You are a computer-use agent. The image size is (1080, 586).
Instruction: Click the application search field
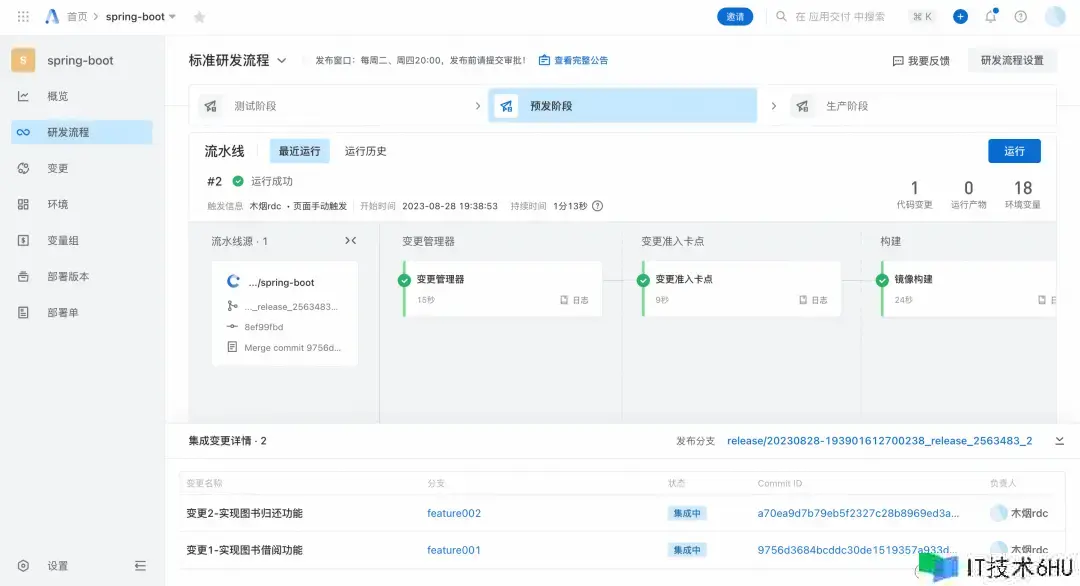pos(840,17)
